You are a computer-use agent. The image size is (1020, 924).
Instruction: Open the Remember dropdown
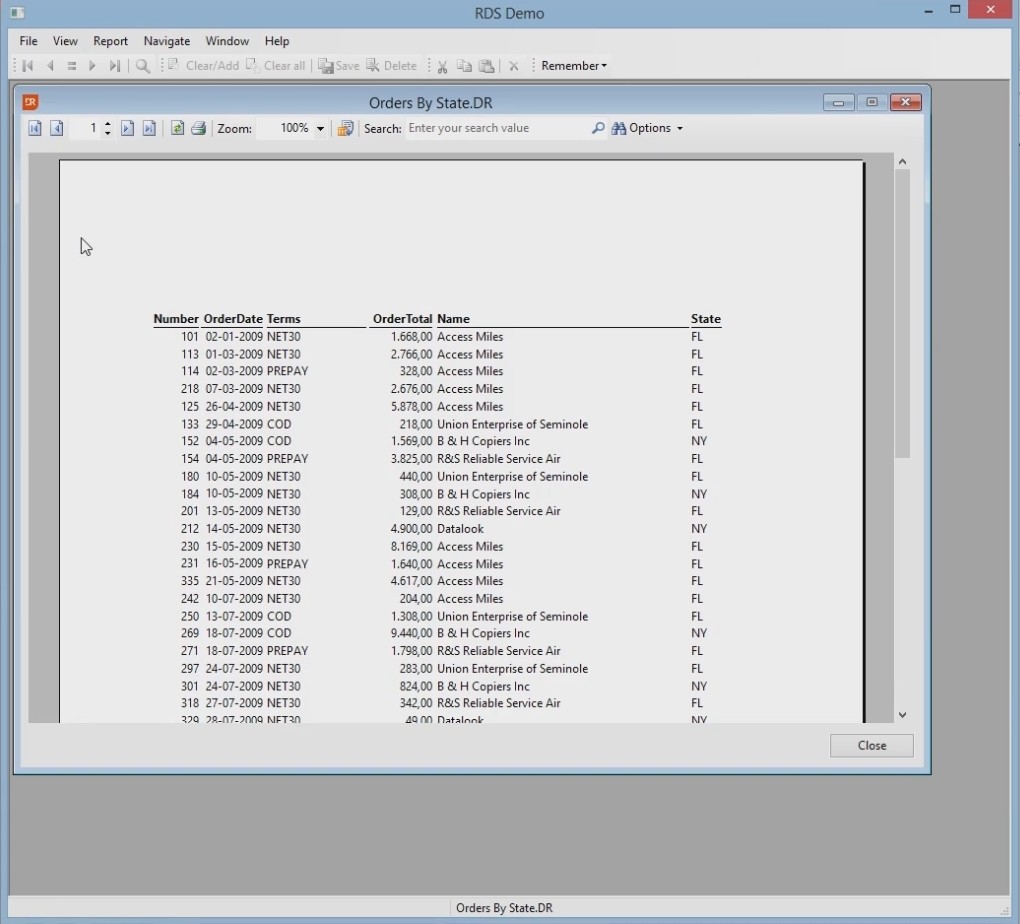(x=574, y=66)
